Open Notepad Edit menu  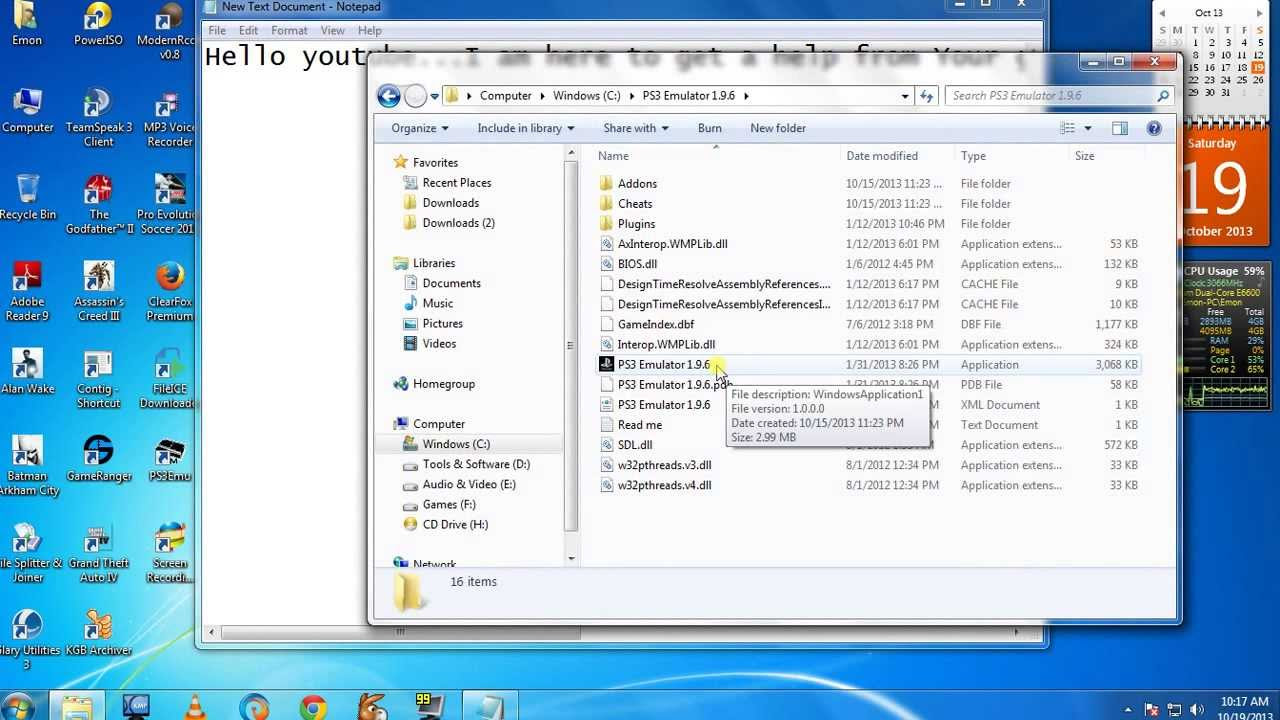pyautogui.click(x=249, y=31)
